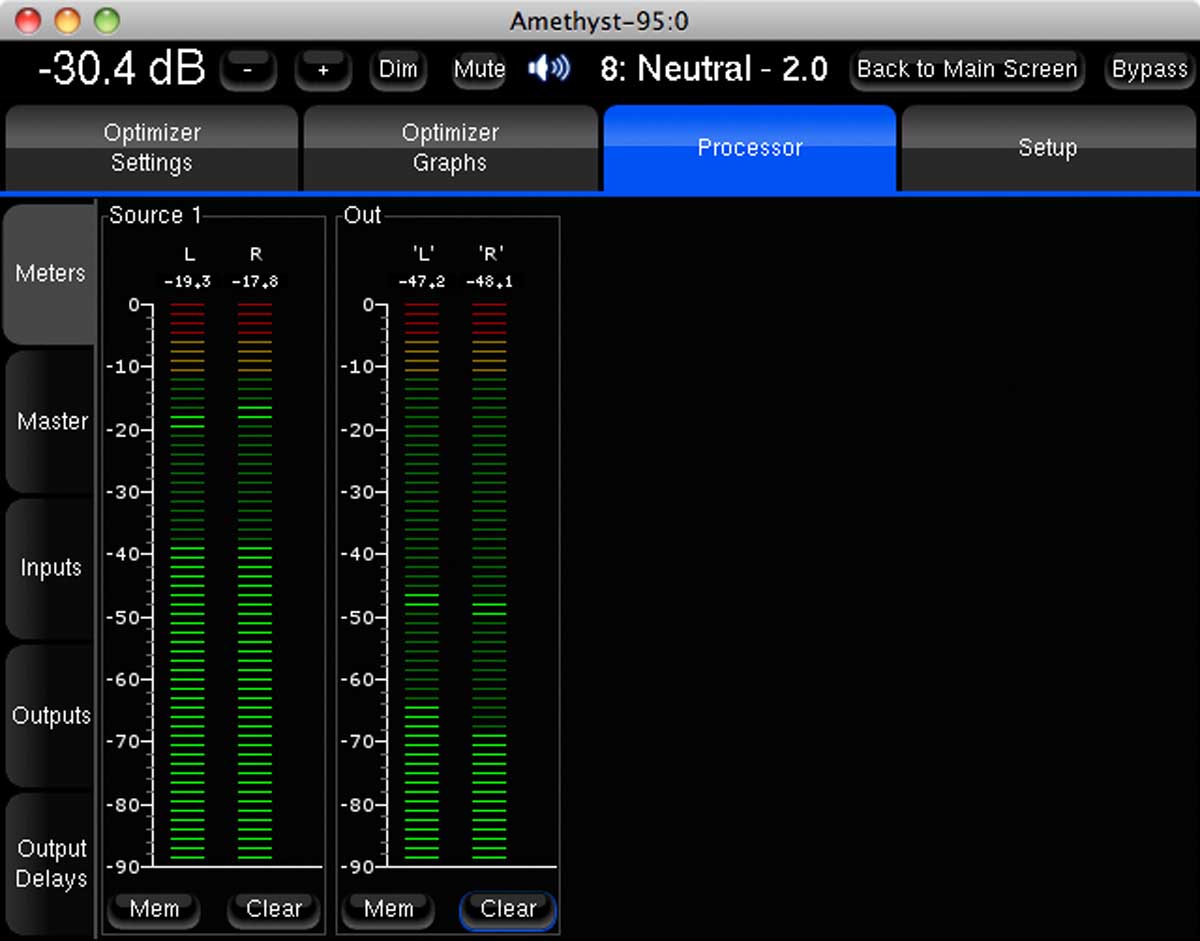Clear the Out meter peaks
The width and height of the screenshot is (1200, 941).
click(x=508, y=909)
